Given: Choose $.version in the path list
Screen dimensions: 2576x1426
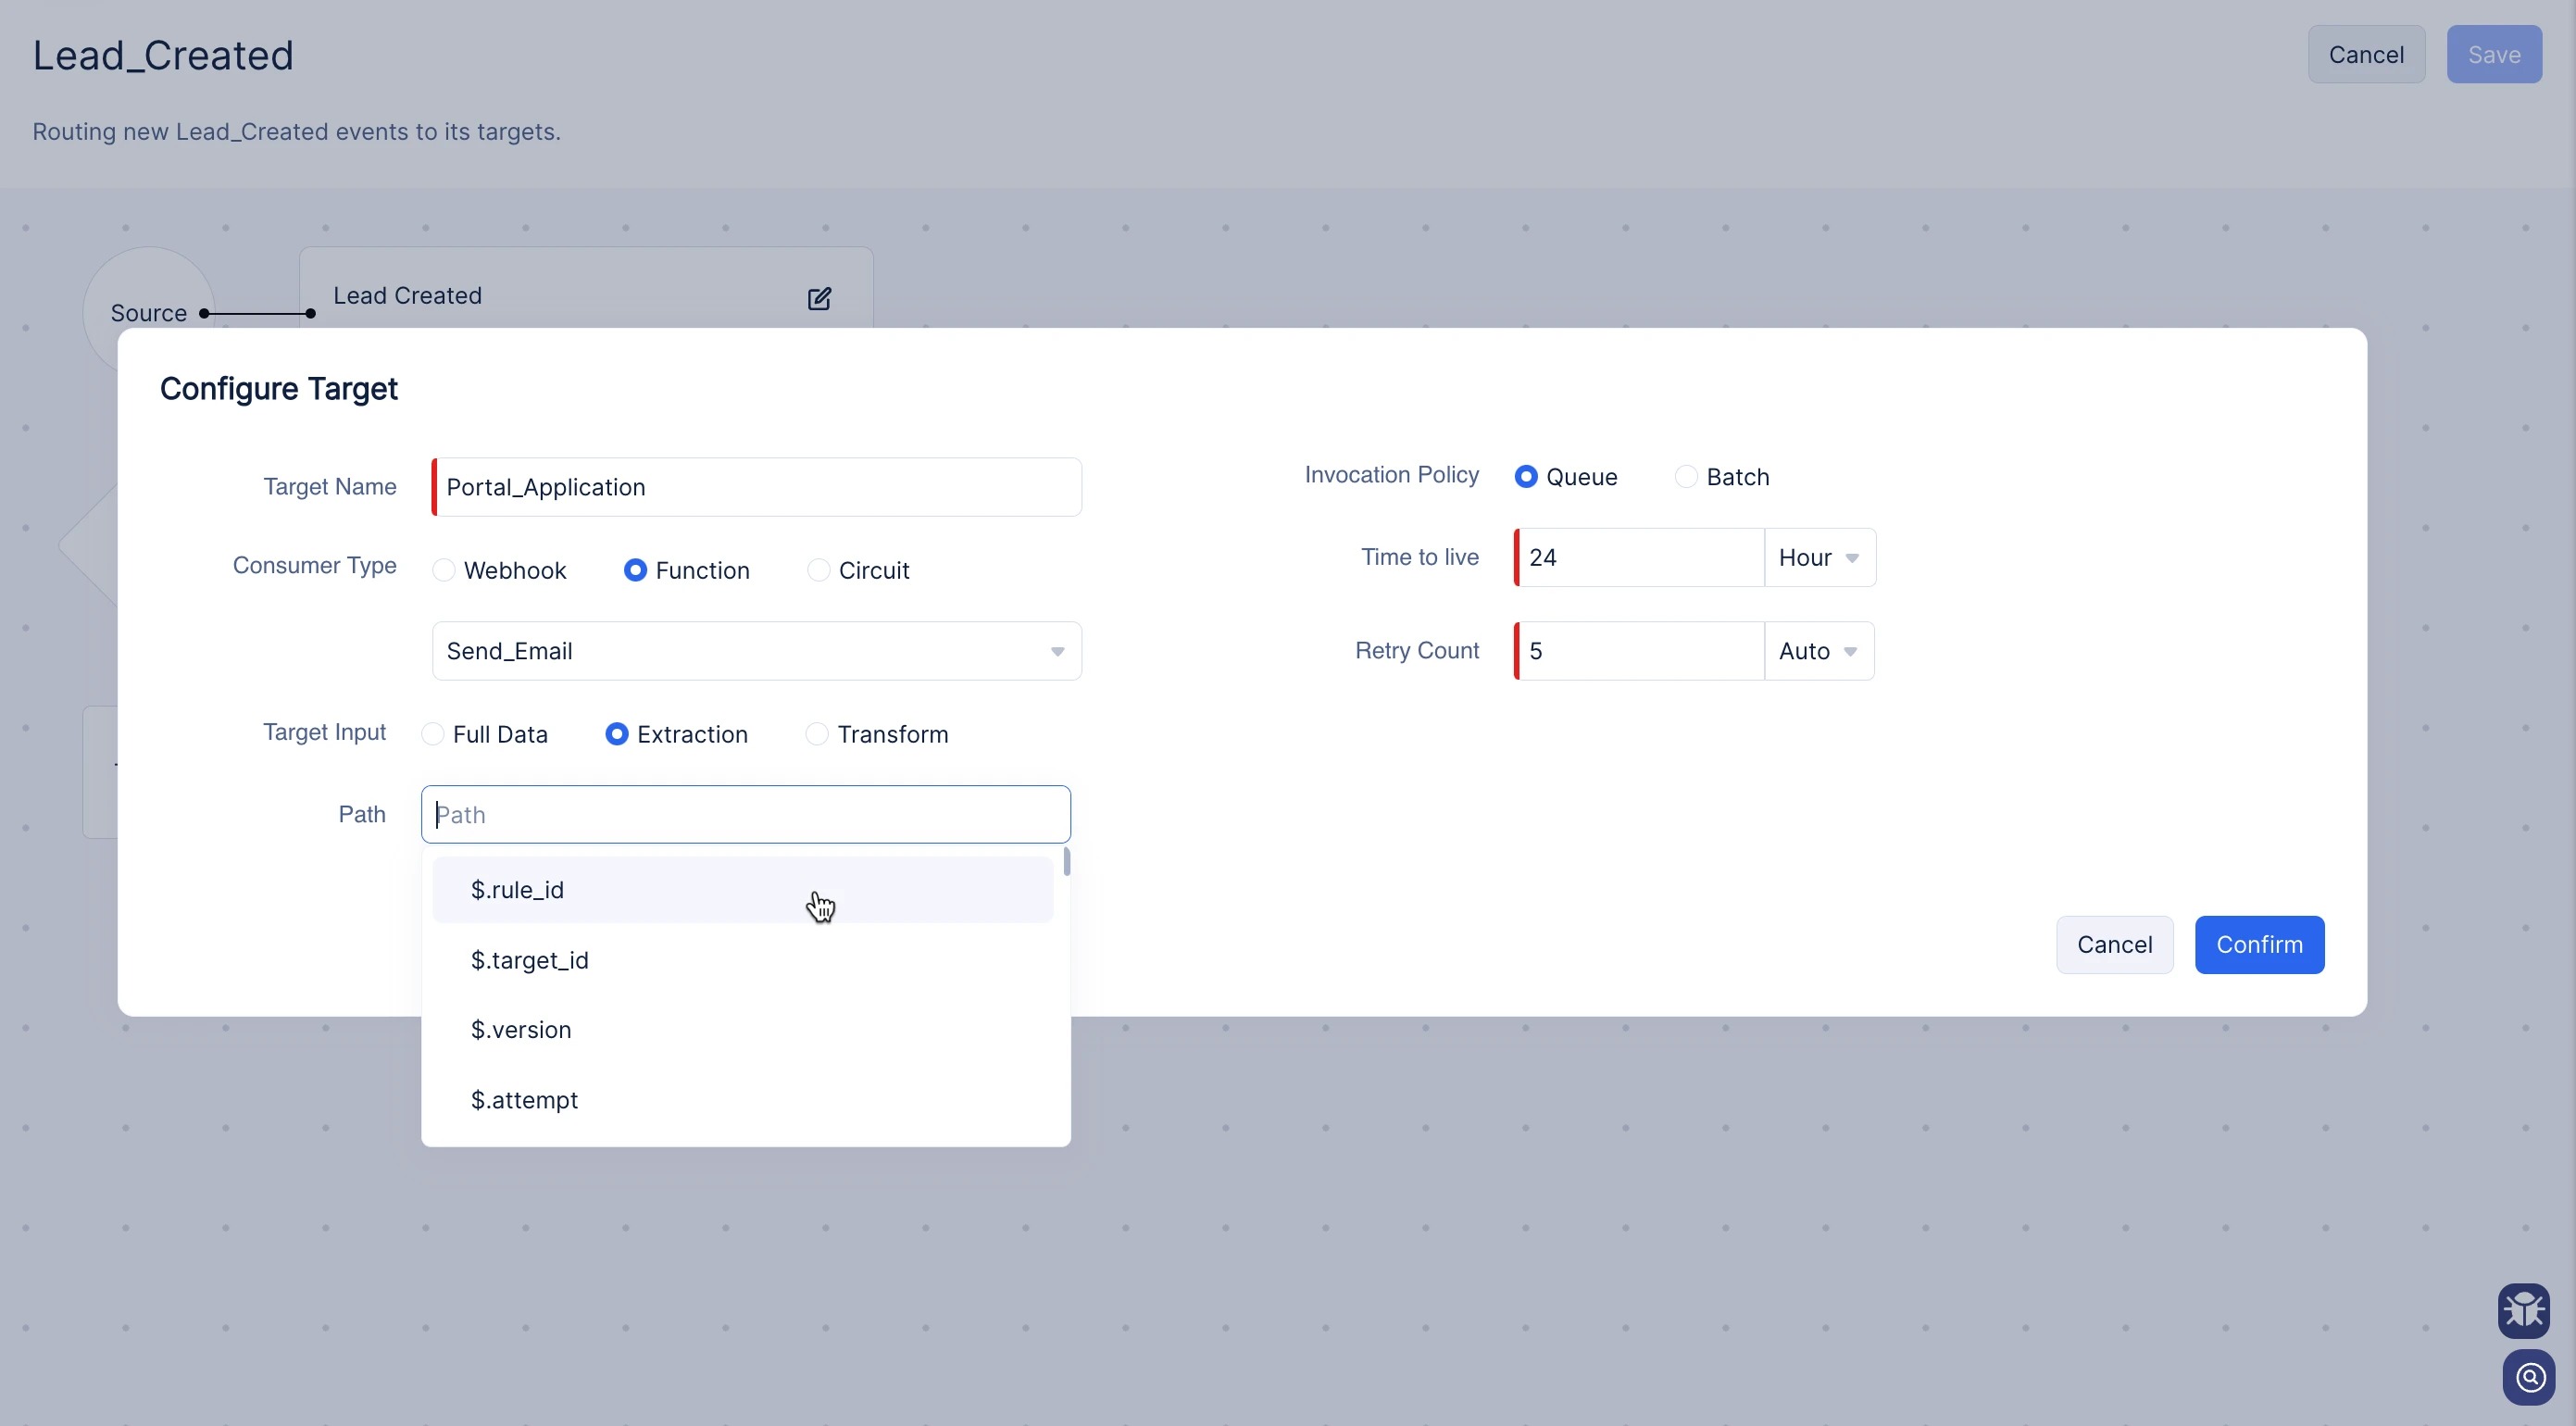Looking at the screenshot, I should [521, 1030].
